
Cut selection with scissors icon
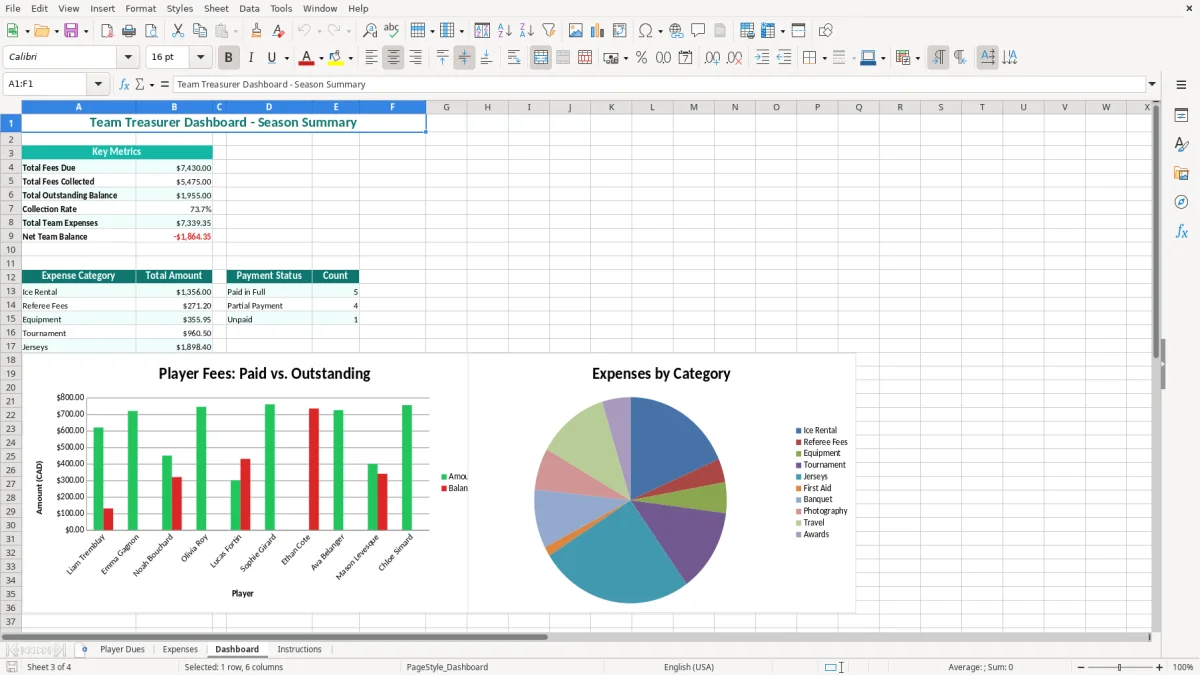point(177,31)
